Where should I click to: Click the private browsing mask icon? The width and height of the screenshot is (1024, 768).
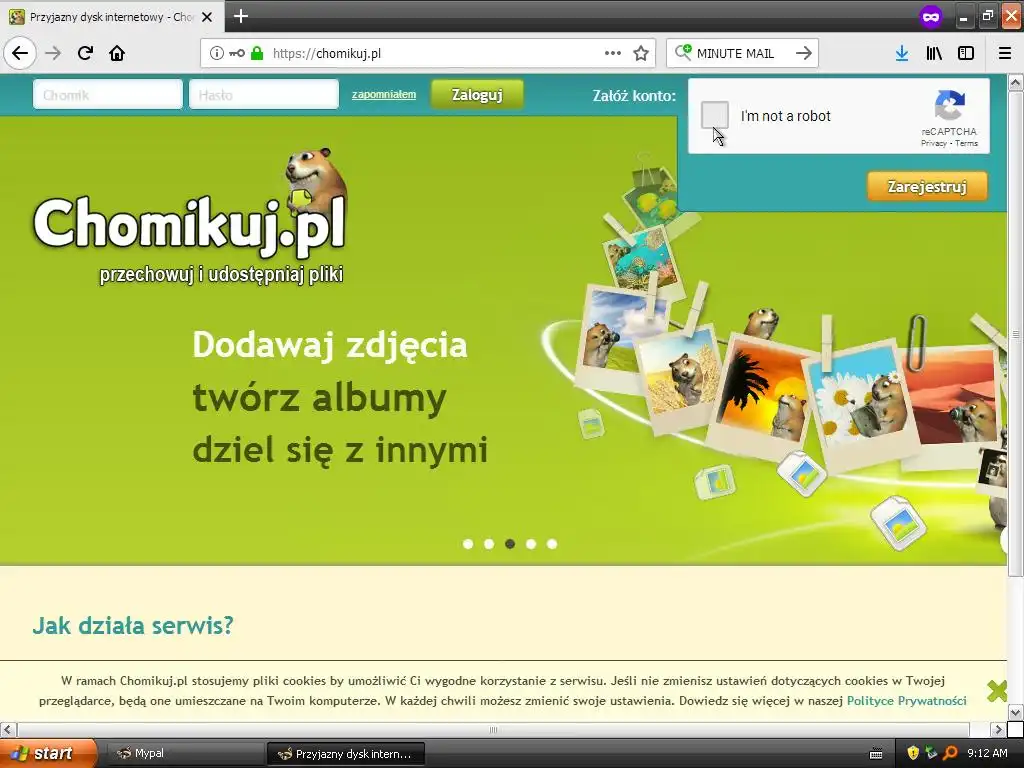pos(931,17)
